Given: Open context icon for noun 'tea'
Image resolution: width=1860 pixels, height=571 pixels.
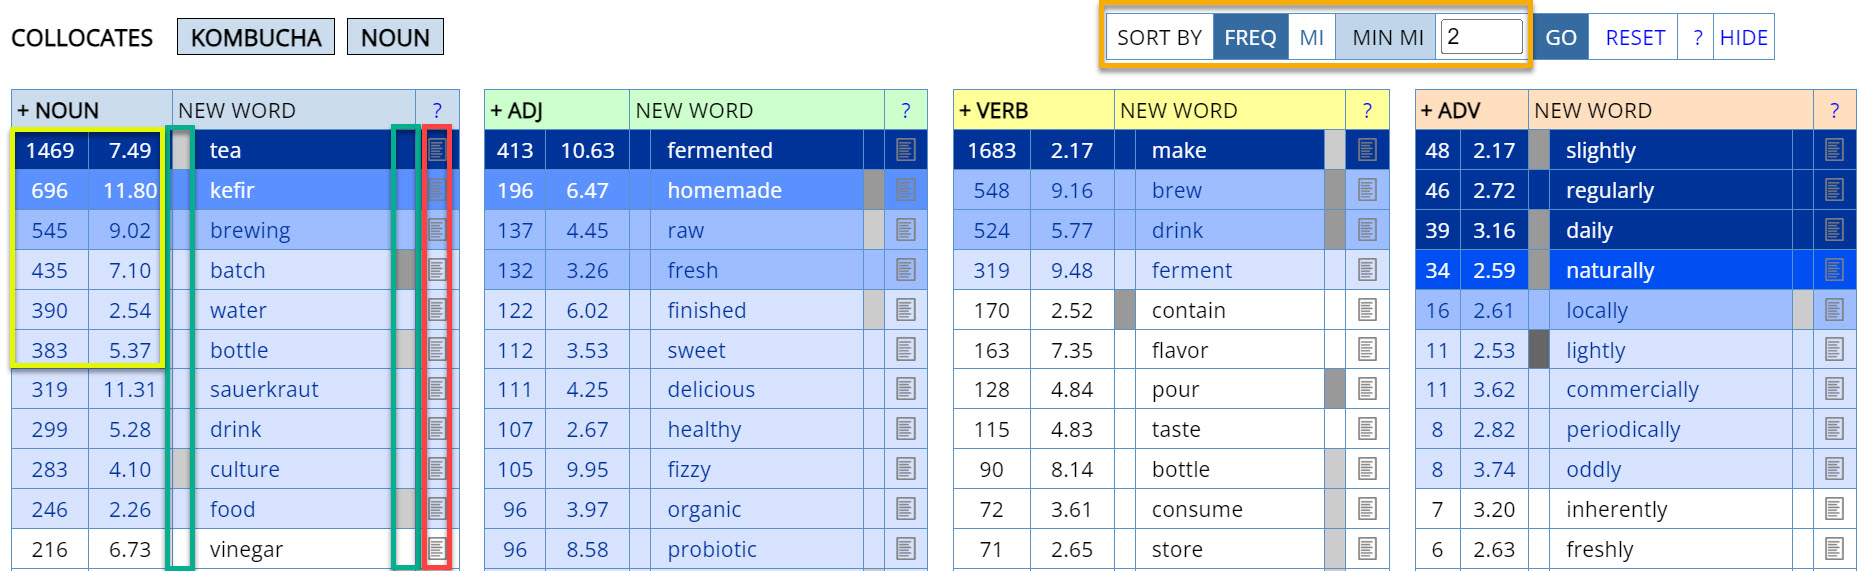Looking at the screenshot, I should tap(437, 150).
